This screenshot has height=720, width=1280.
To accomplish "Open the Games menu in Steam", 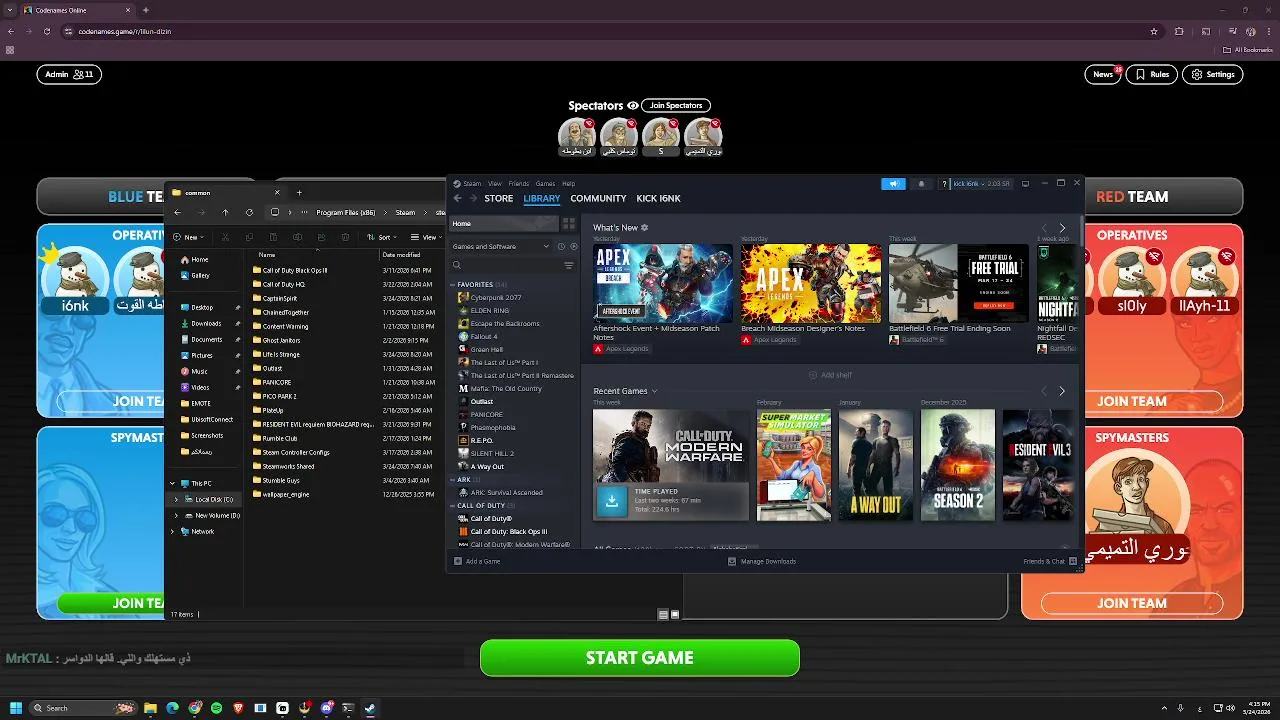I will (545, 184).
